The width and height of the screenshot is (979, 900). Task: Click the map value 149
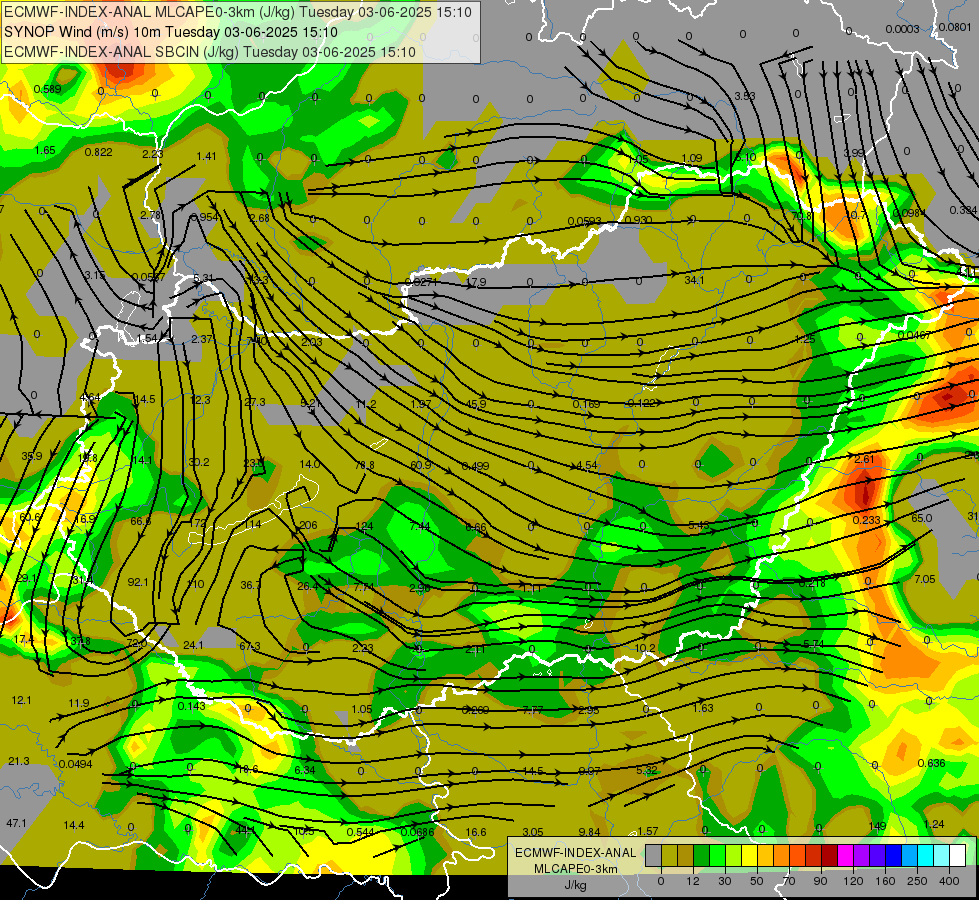[x=877, y=826]
